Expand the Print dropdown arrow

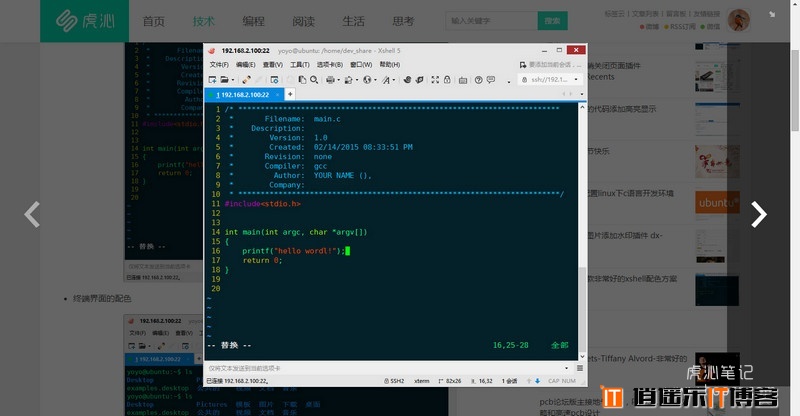[x=339, y=80]
